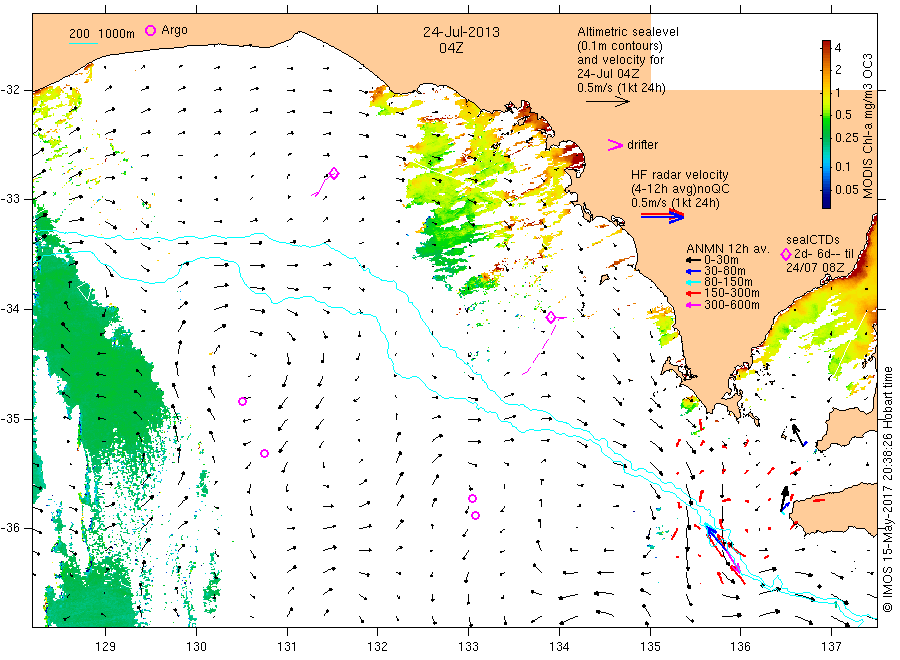Image resolution: width=900 pixels, height=660 pixels.
Task: Click the "Argo" legend label
Action: 174,30
